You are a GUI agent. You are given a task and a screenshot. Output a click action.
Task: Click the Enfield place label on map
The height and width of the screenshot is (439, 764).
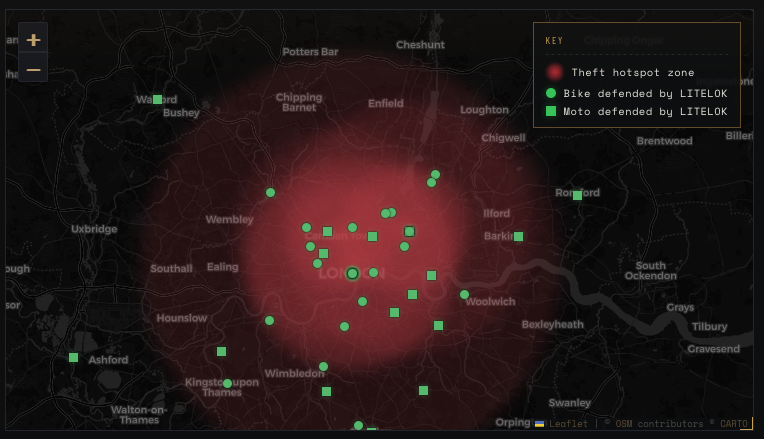[x=386, y=103]
